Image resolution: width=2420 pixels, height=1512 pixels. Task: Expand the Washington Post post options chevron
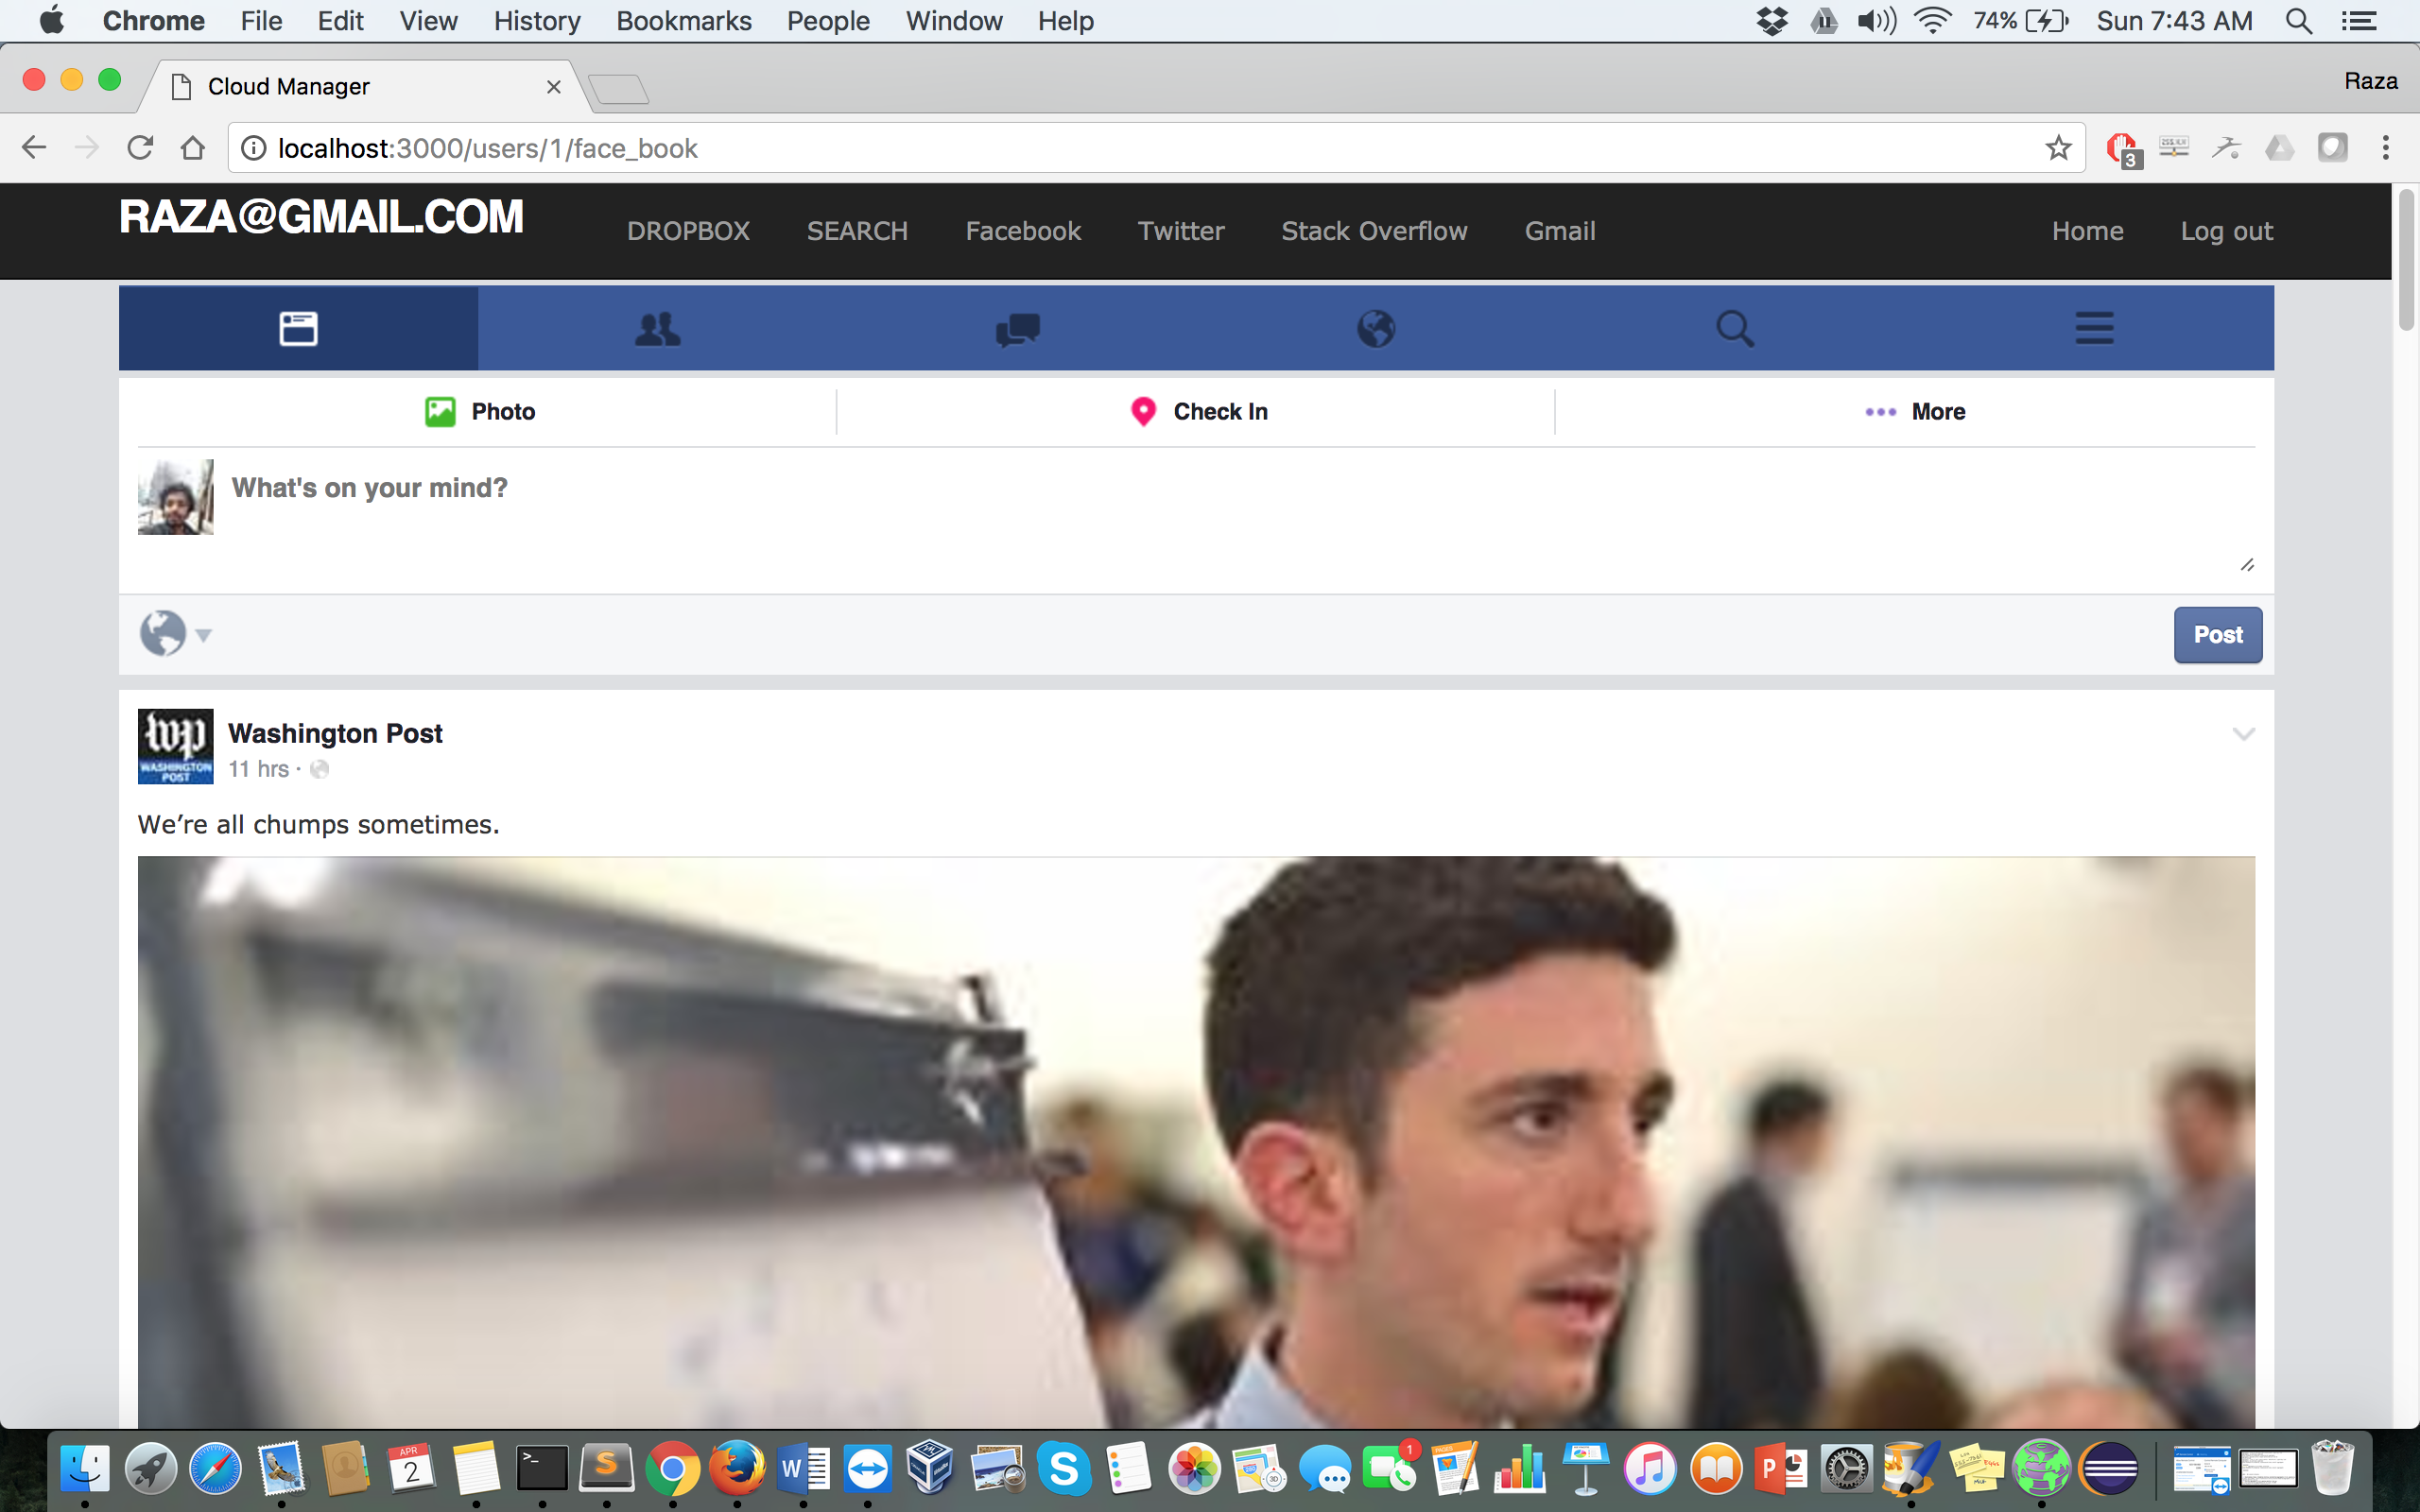click(x=2243, y=734)
